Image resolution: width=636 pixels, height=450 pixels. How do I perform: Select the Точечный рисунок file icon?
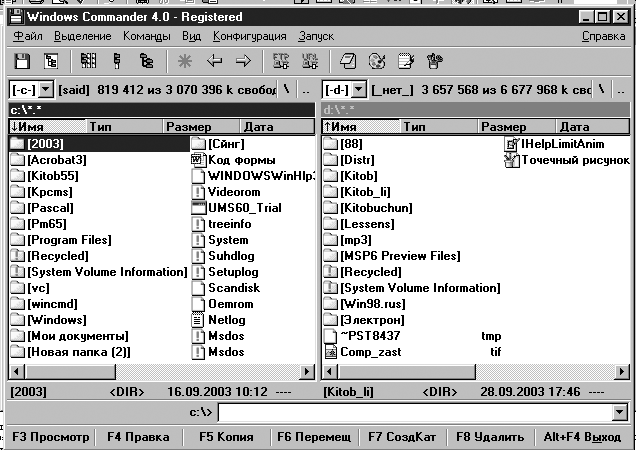tap(512, 160)
